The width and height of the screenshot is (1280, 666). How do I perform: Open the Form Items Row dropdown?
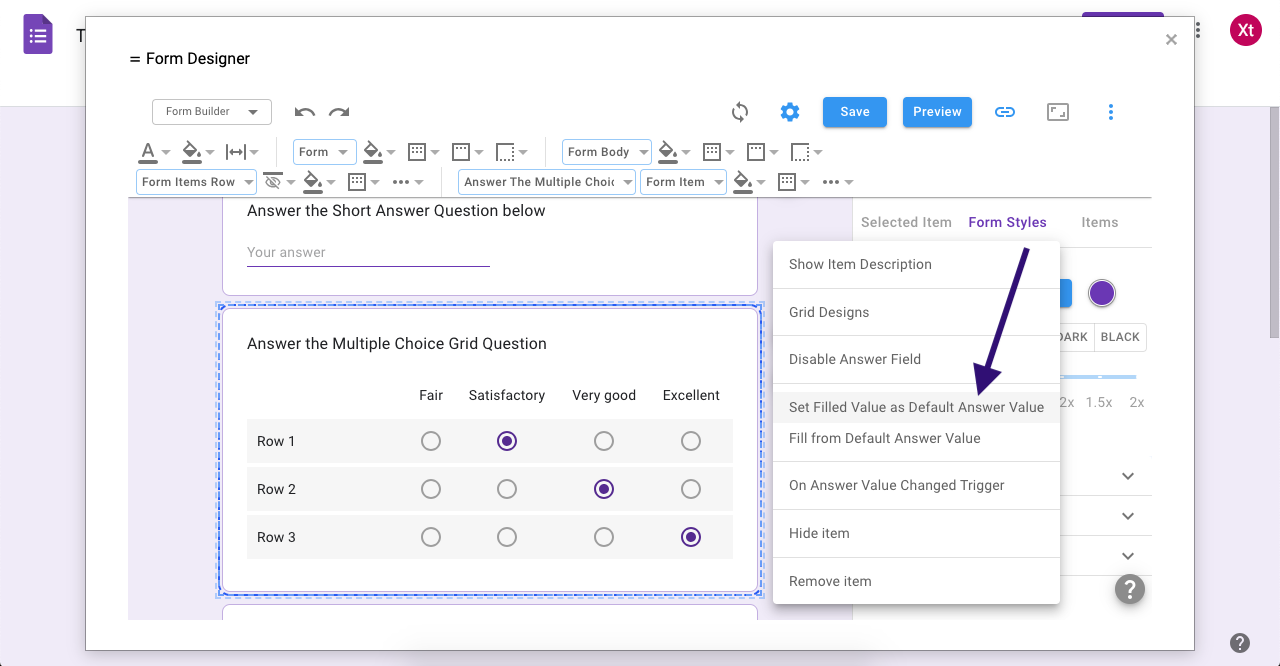[197, 182]
